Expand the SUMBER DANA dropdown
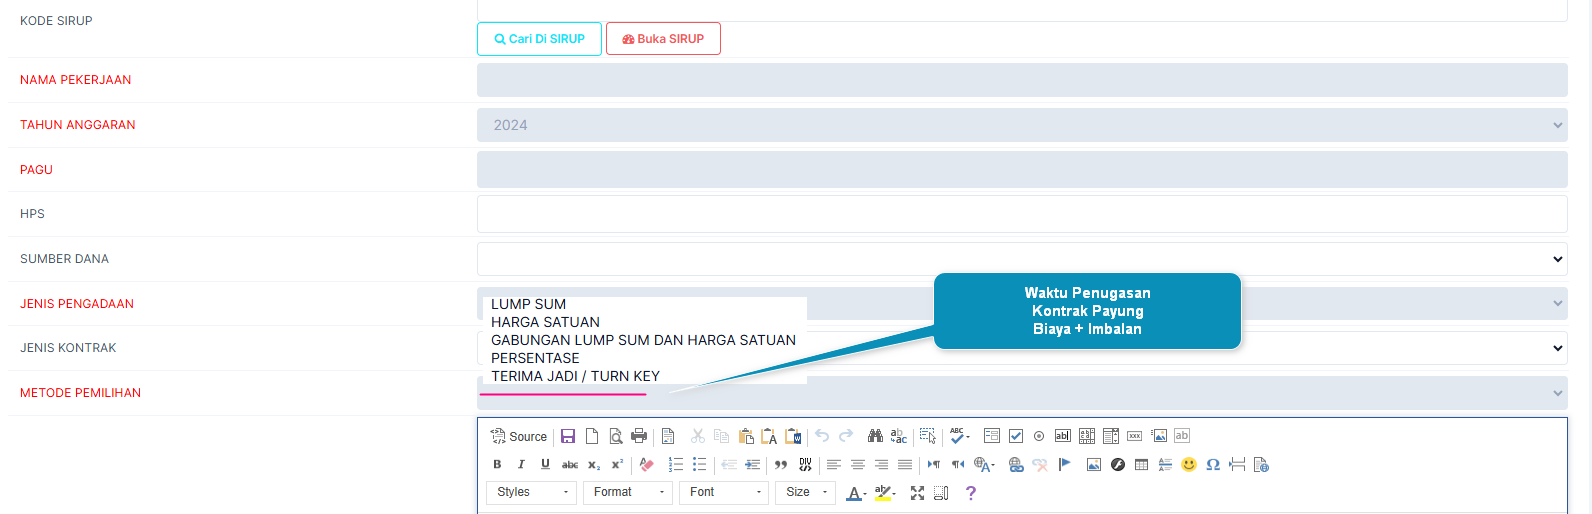 [1021, 259]
